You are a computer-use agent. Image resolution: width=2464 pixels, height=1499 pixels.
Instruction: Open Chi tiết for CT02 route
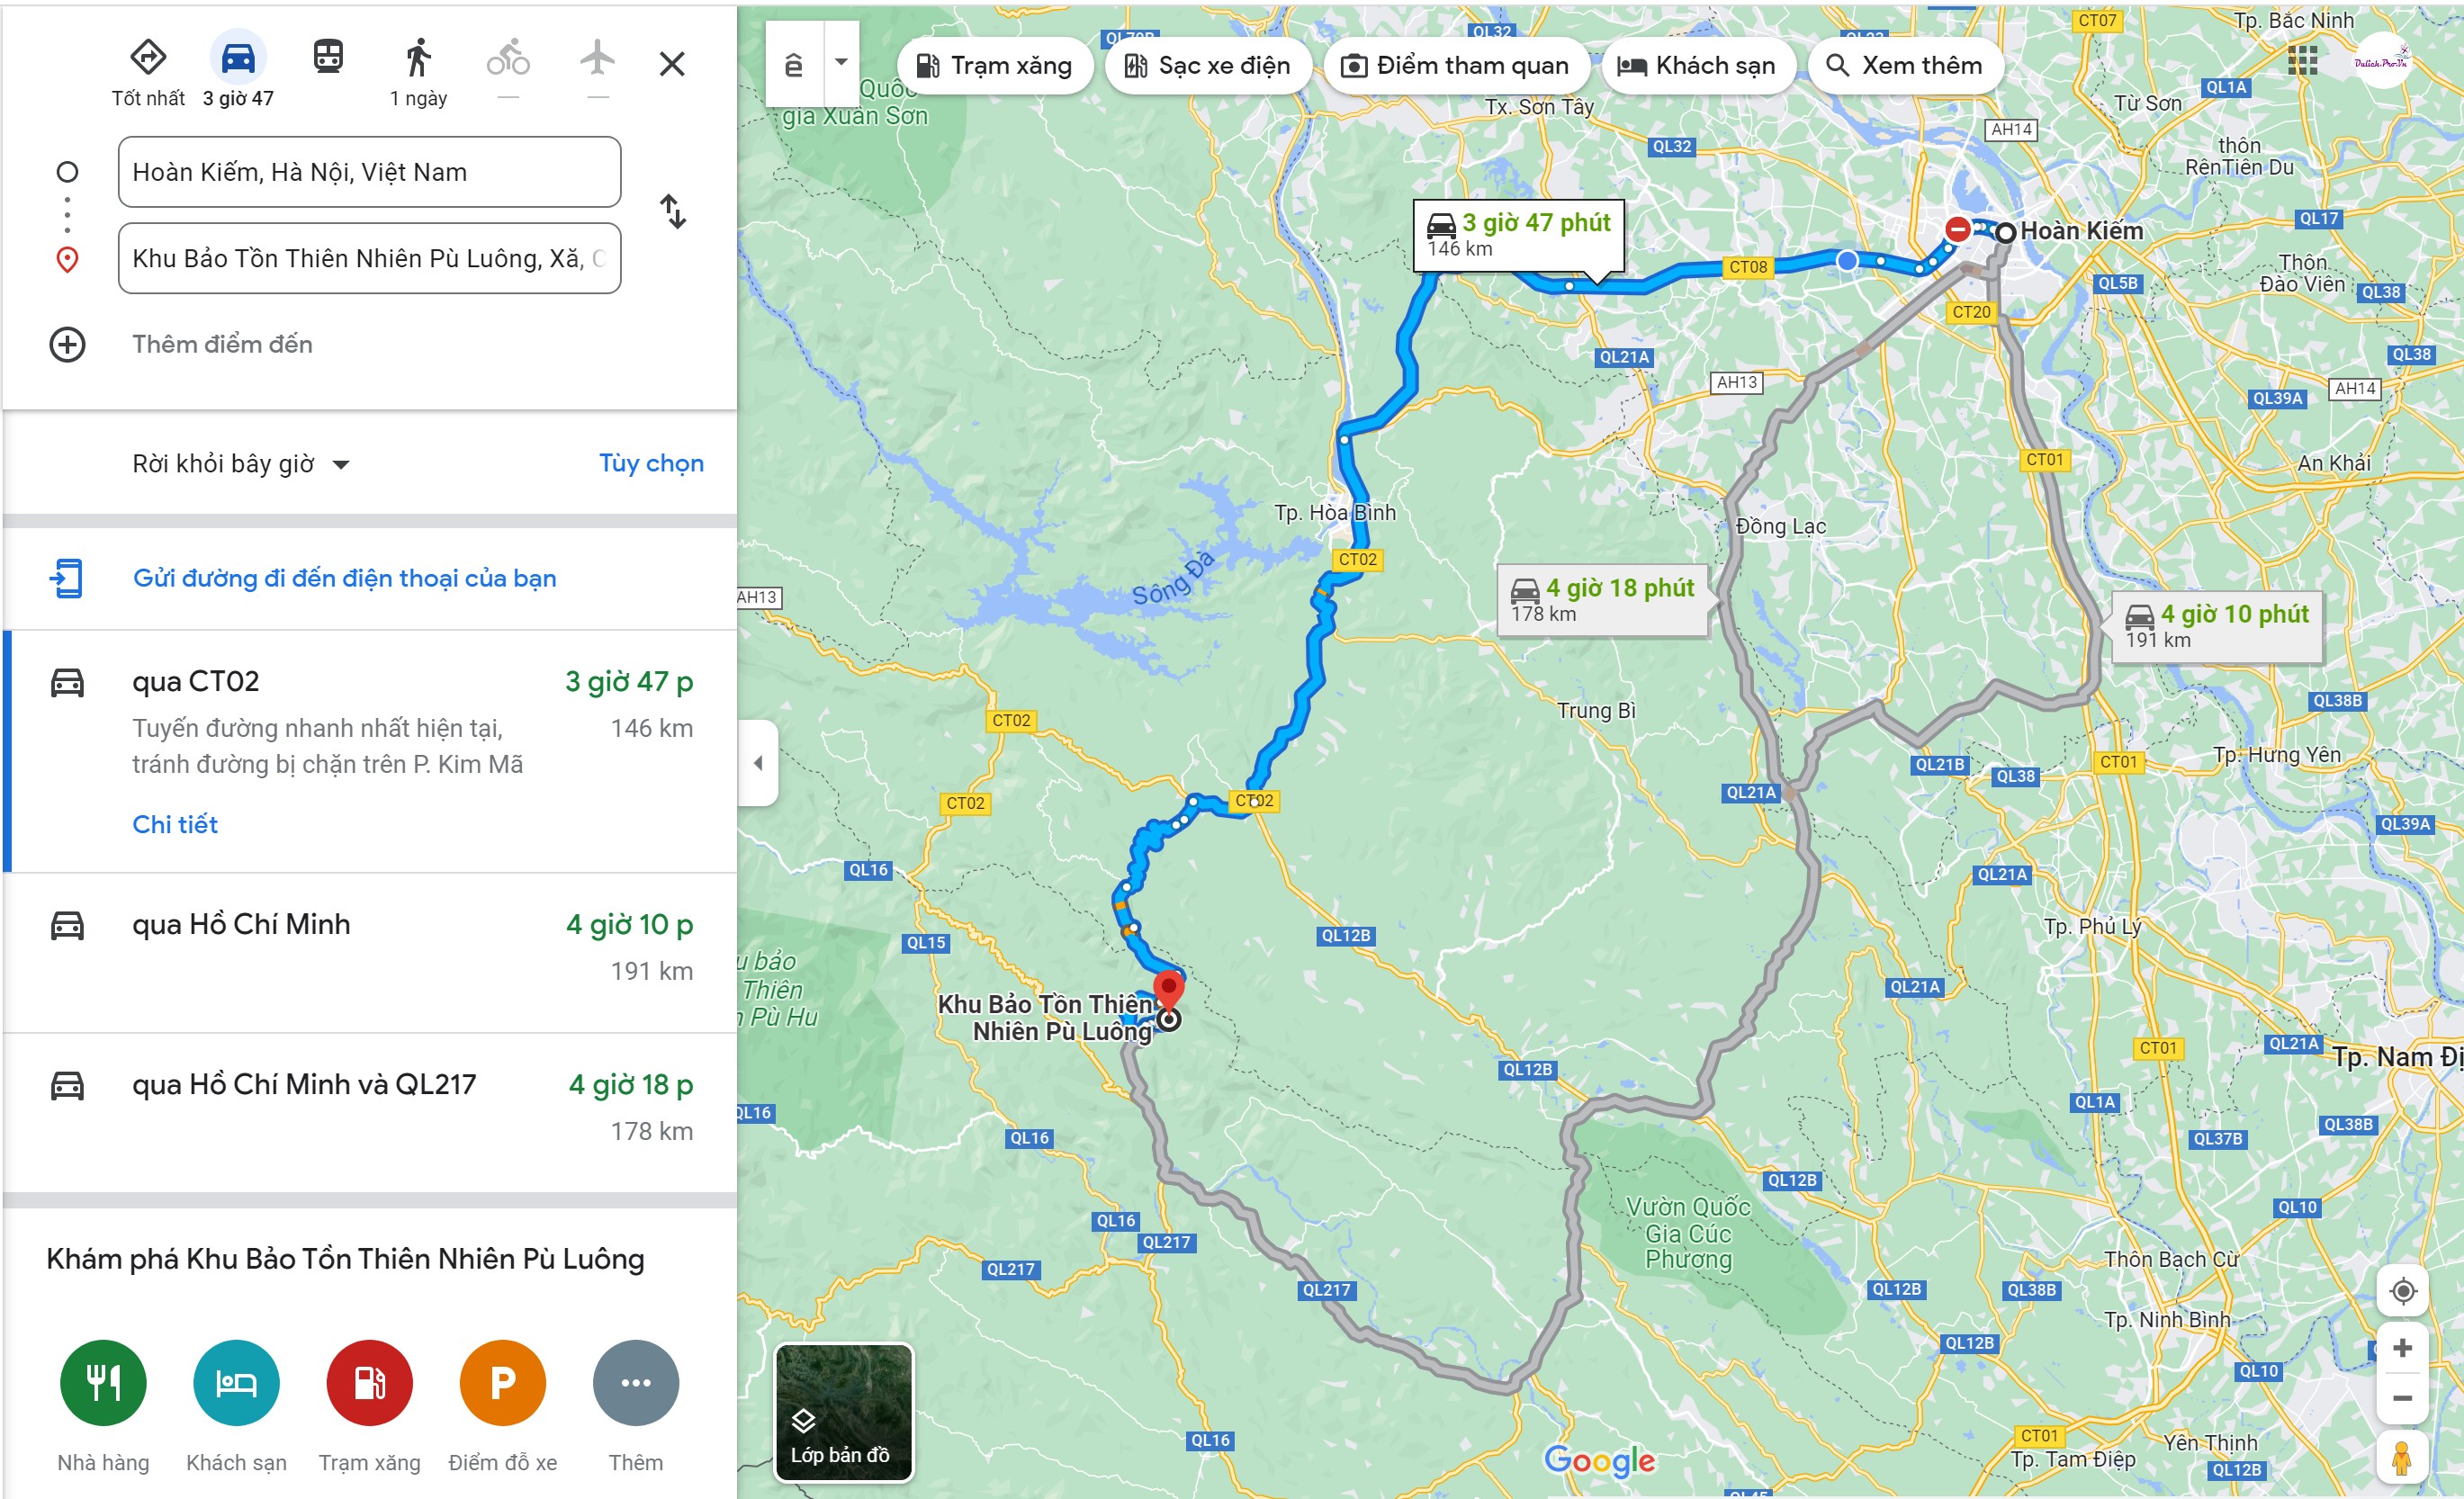(175, 824)
